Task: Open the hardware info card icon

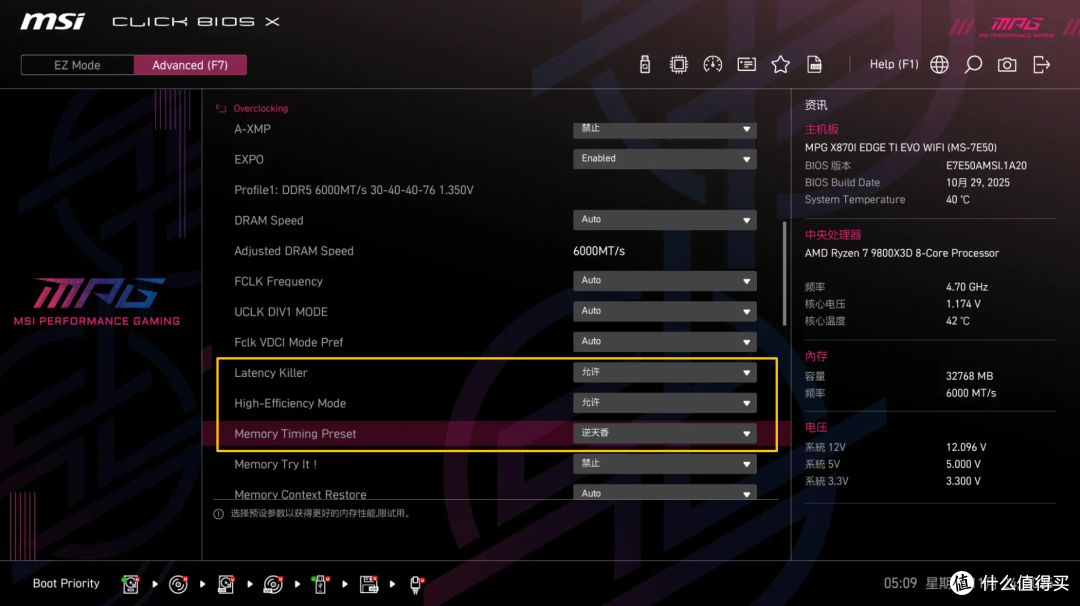Action: click(x=747, y=65)
